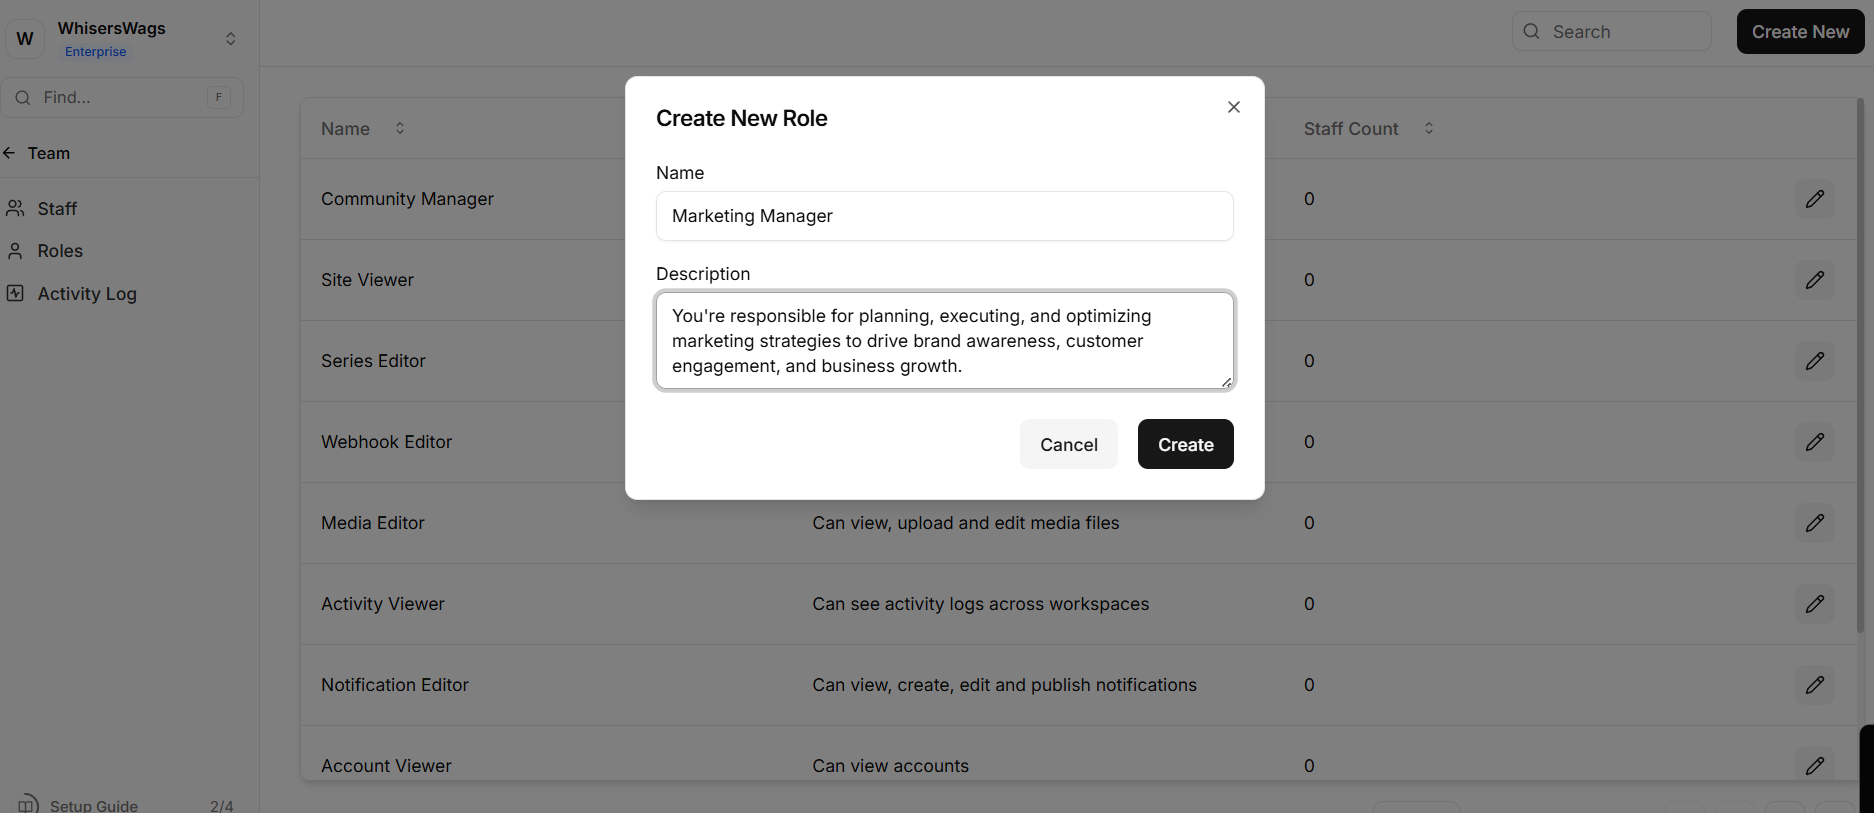
Task: Go to Activity Log in sidebar
Action: [86, 294]
